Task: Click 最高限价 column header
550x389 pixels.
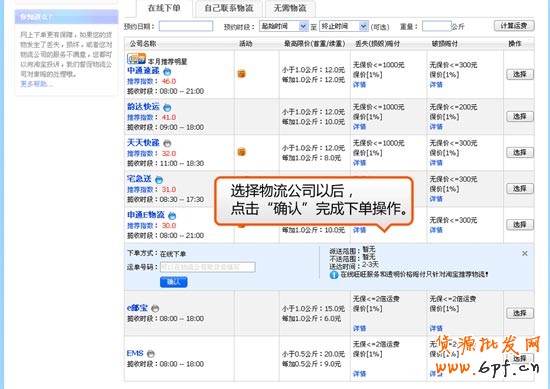Action: pos(315,44)
